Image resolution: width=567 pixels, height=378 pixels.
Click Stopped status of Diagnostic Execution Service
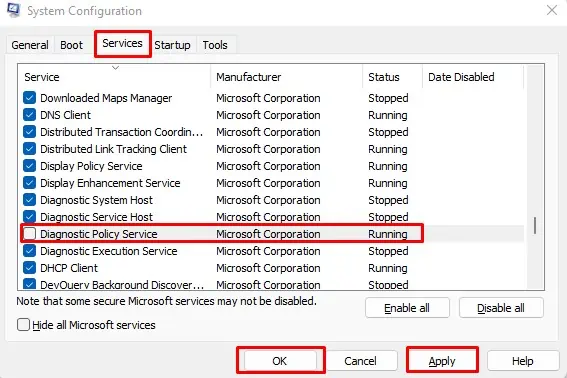point(388,251)
